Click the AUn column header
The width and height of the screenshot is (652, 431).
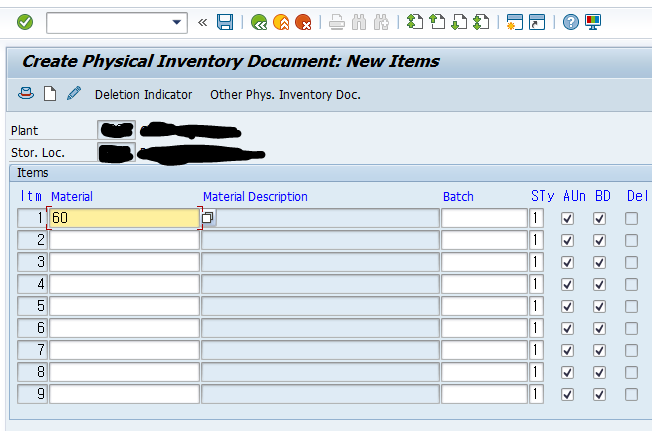(574, 196)
